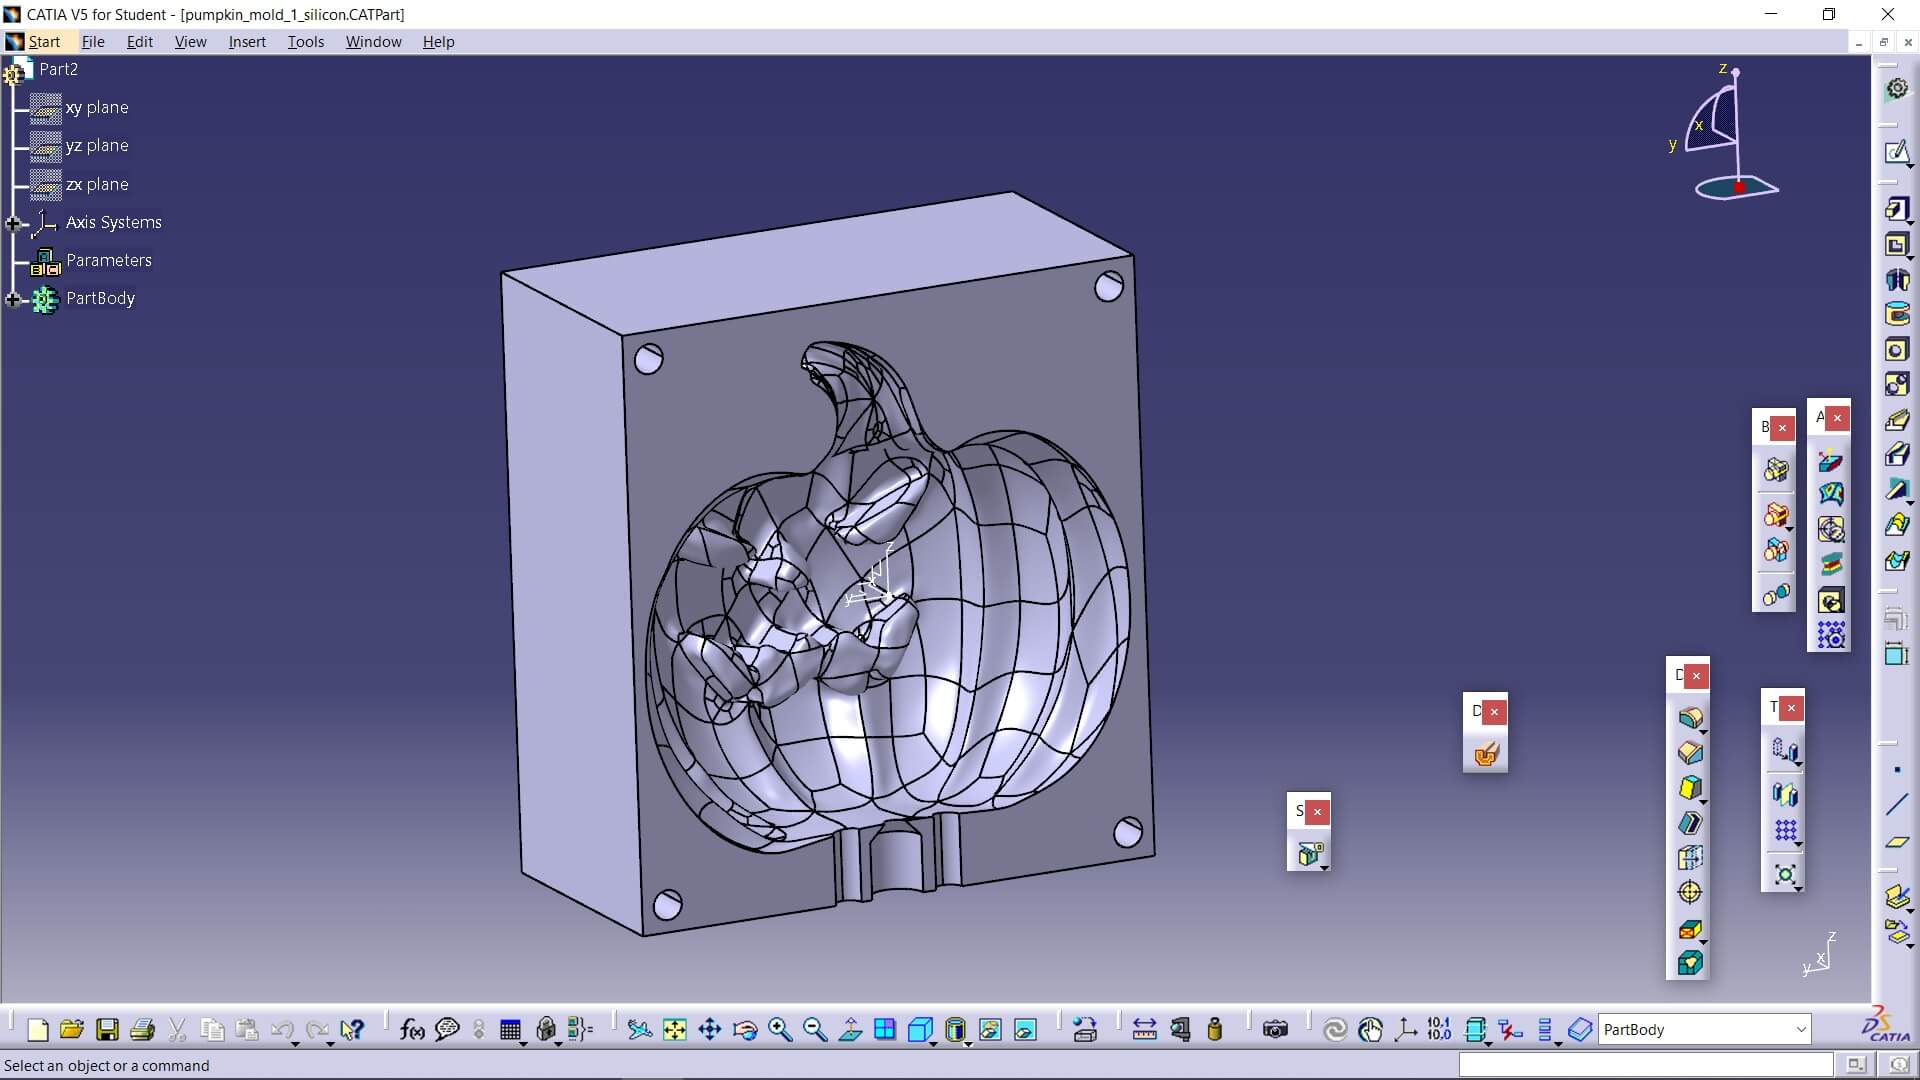Select the Mirror tool
1920x1080 pixels.
click(1785, 794)
